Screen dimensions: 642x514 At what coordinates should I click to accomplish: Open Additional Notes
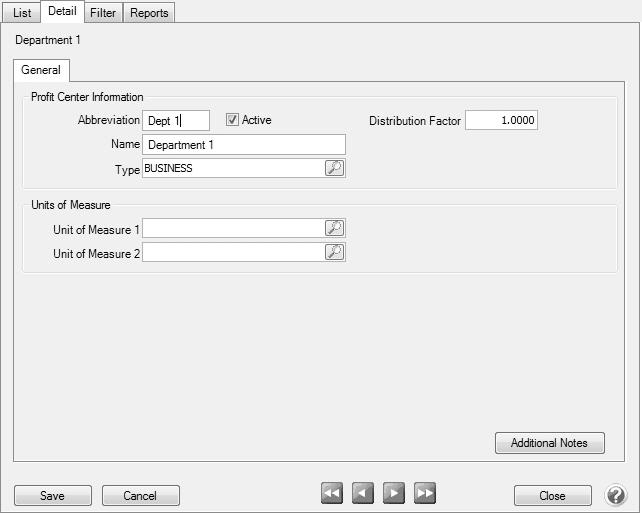(x=549, y=443)
